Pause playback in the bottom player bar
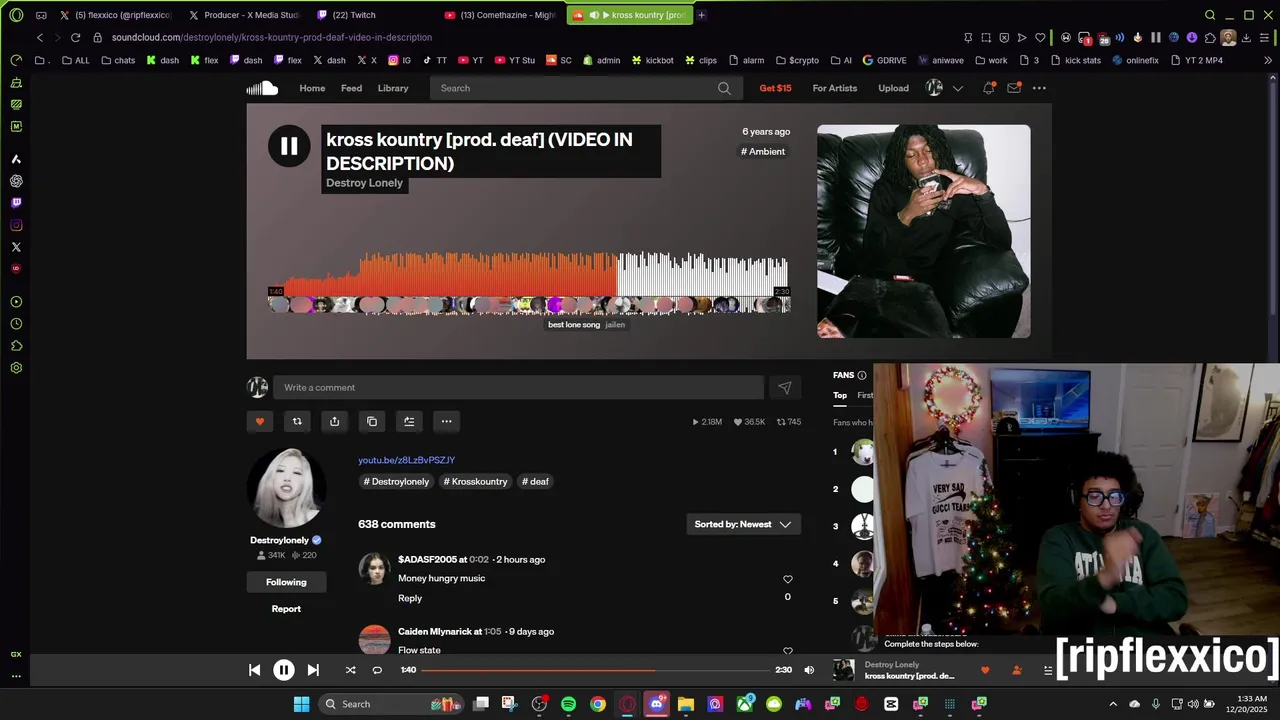The height and width of the screenshot is (720, 1280). click(284, 670)
